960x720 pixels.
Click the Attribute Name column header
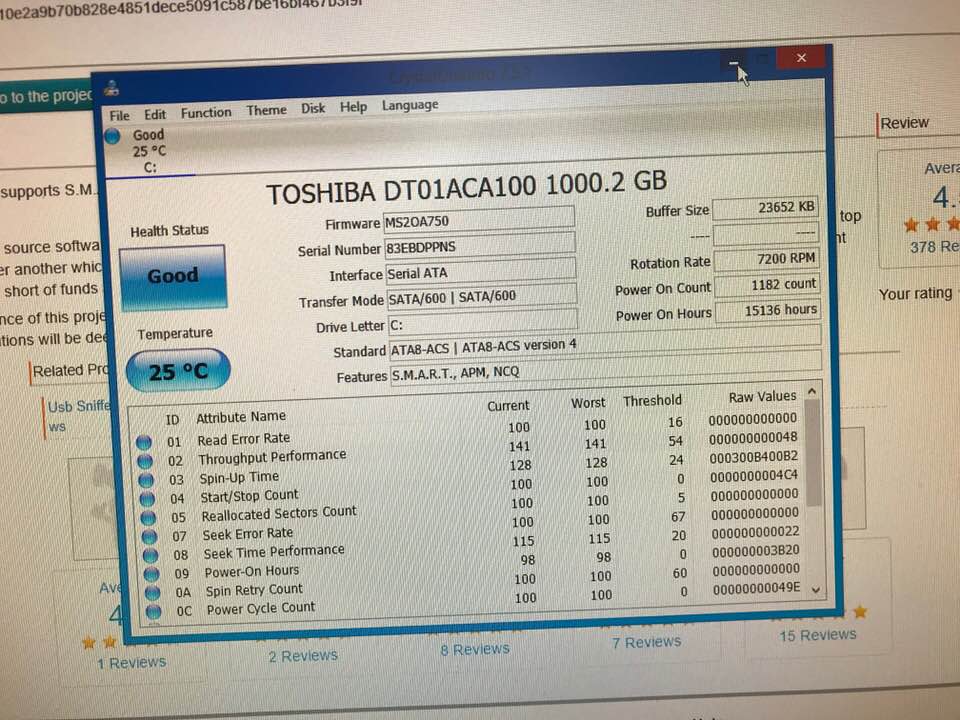pos(241,417)
